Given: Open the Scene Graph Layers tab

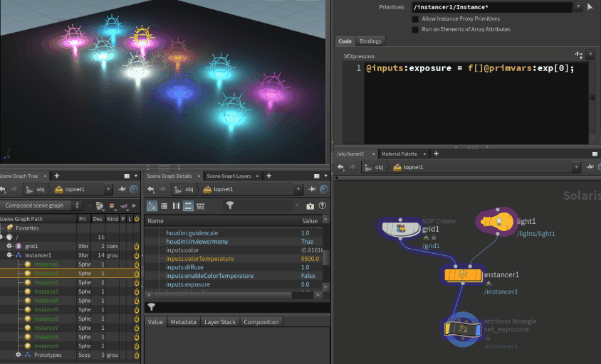Looking at the screenshot, I should click(228, 176).
